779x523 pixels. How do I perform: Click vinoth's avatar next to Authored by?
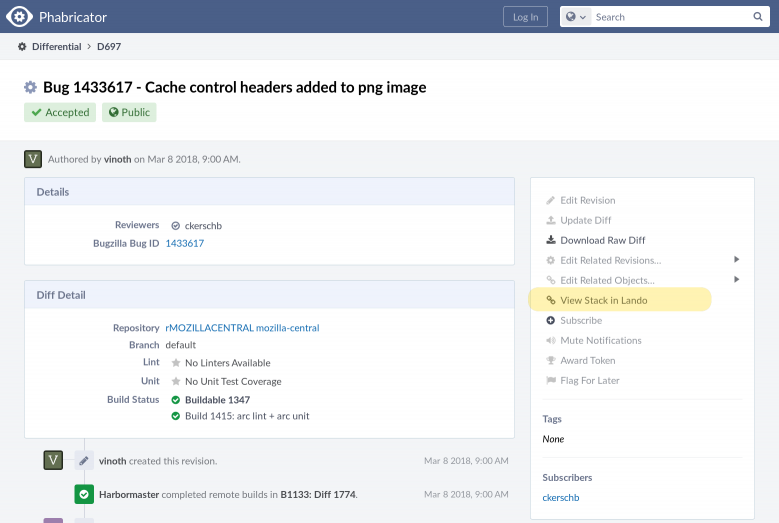(33, 159)
